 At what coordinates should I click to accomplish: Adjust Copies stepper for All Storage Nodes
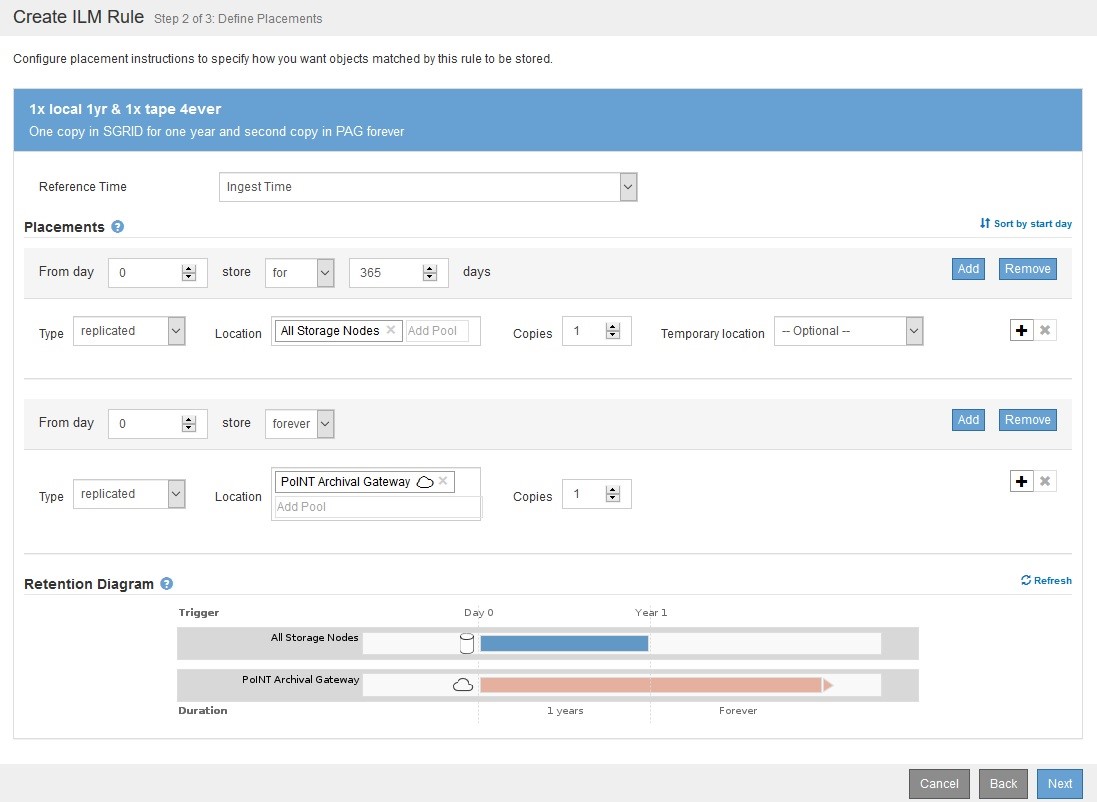[613, 331]
